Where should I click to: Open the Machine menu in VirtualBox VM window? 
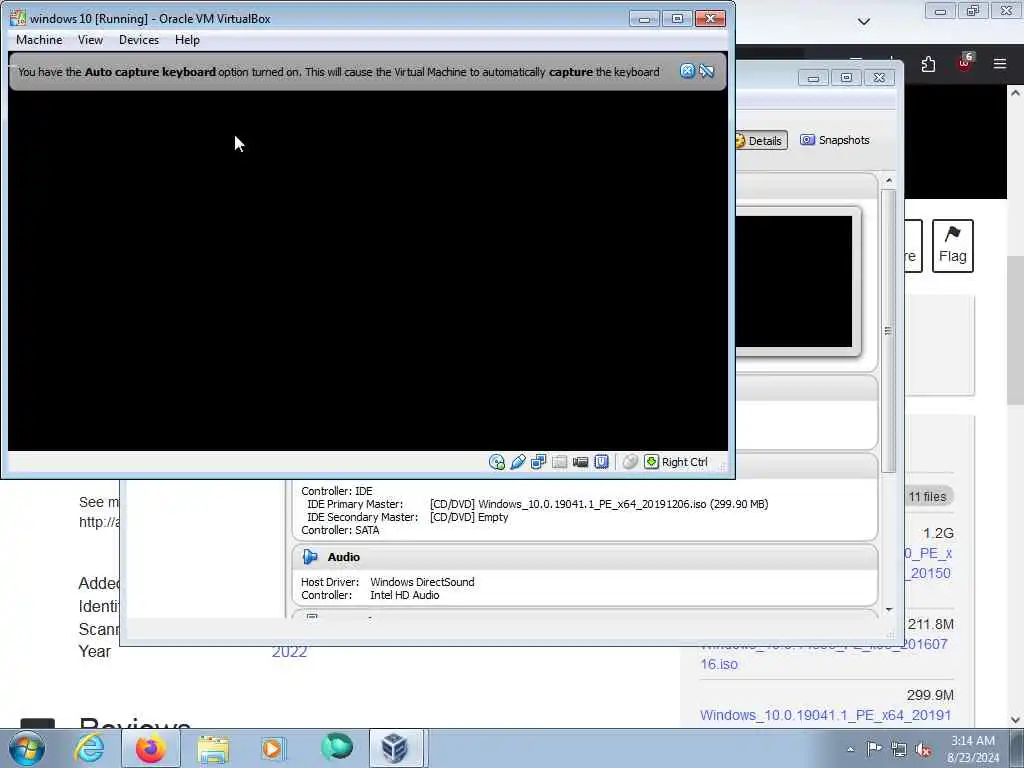coord(39,40)
